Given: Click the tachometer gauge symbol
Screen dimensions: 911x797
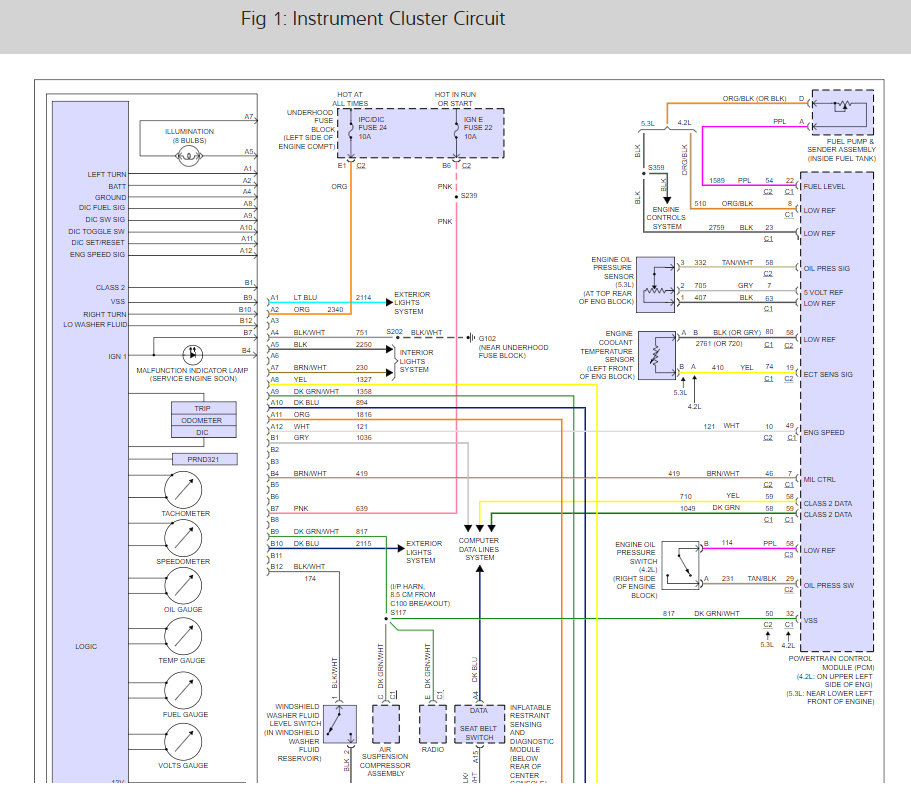Looking at the screenshot, I should pyautogui.click(x=183, y=490).
